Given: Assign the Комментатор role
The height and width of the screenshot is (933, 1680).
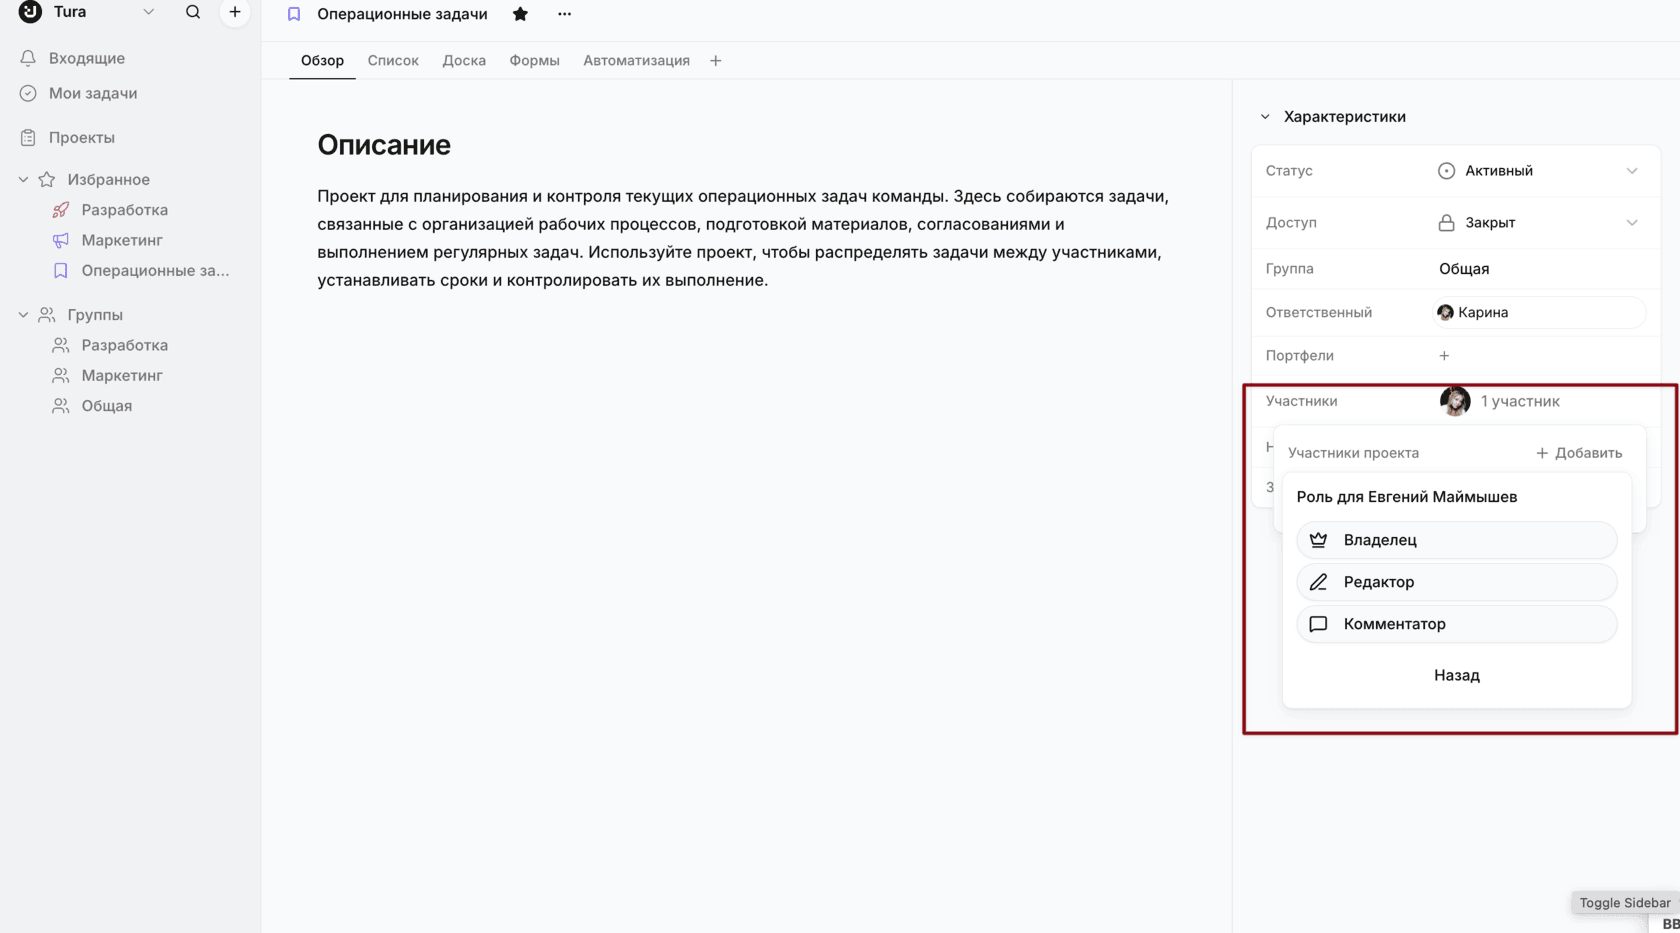Looking at the screenshot, I should tap(1457, 624).
